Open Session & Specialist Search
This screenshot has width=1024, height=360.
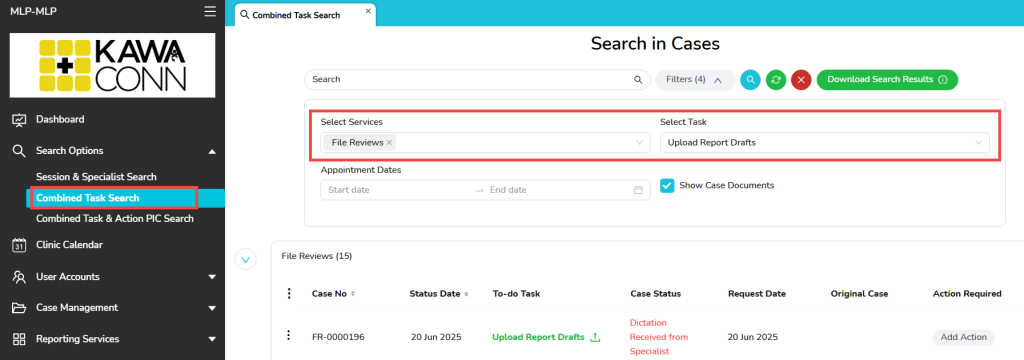coord(96,176)
